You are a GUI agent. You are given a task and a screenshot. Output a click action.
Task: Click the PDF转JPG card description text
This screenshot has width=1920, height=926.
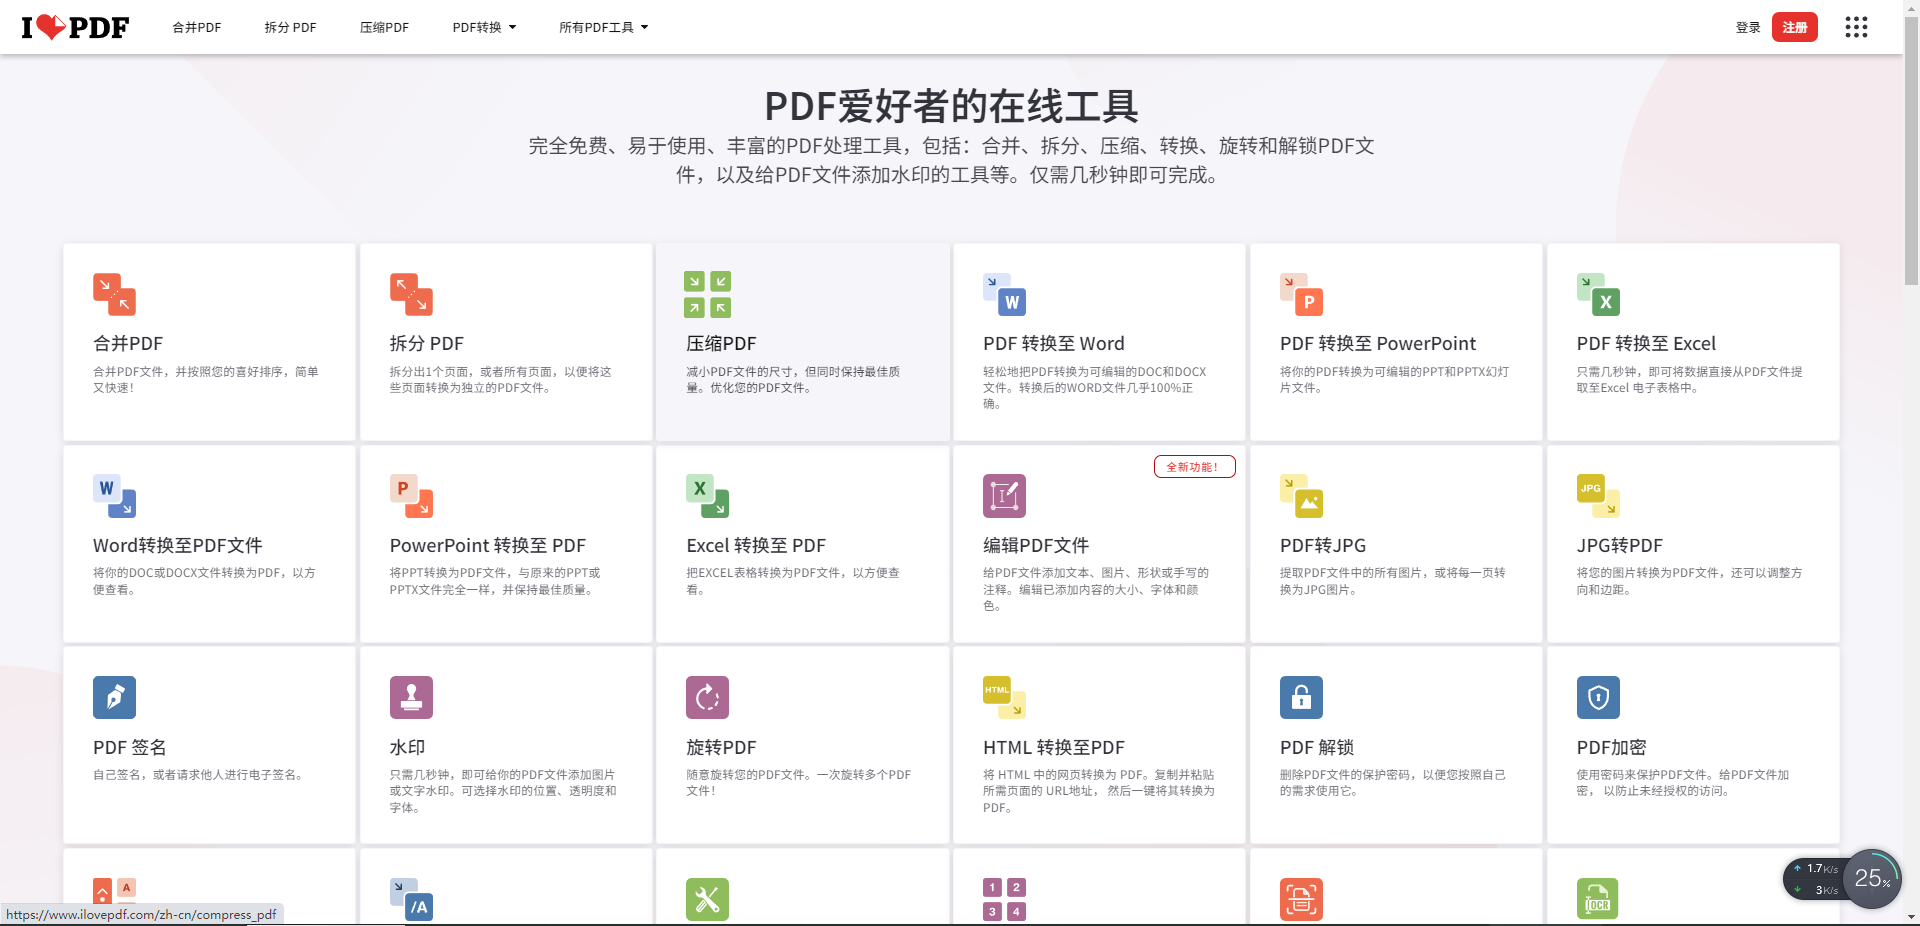(x=1393, y=581)
